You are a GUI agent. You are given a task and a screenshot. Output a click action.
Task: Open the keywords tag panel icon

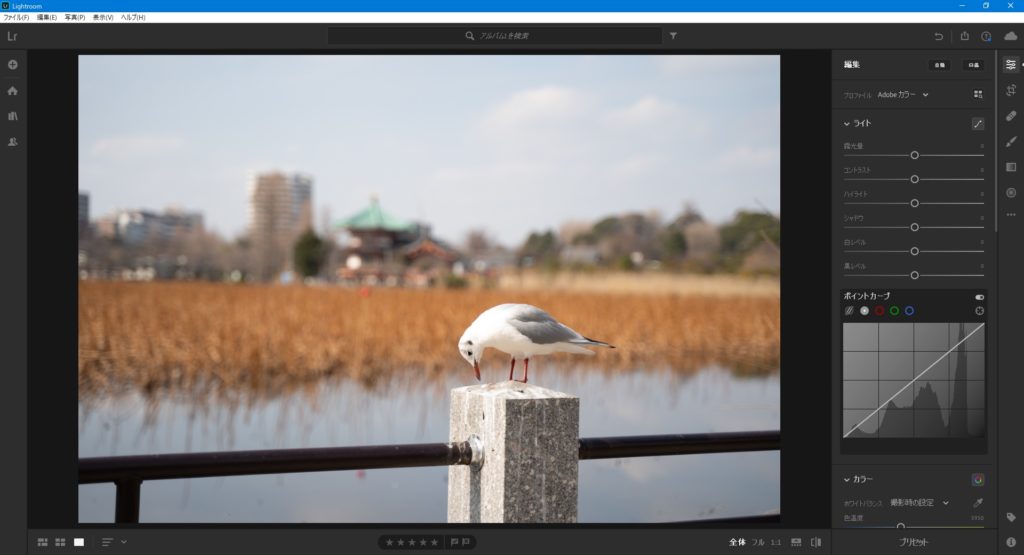[x=1011, y=517]
